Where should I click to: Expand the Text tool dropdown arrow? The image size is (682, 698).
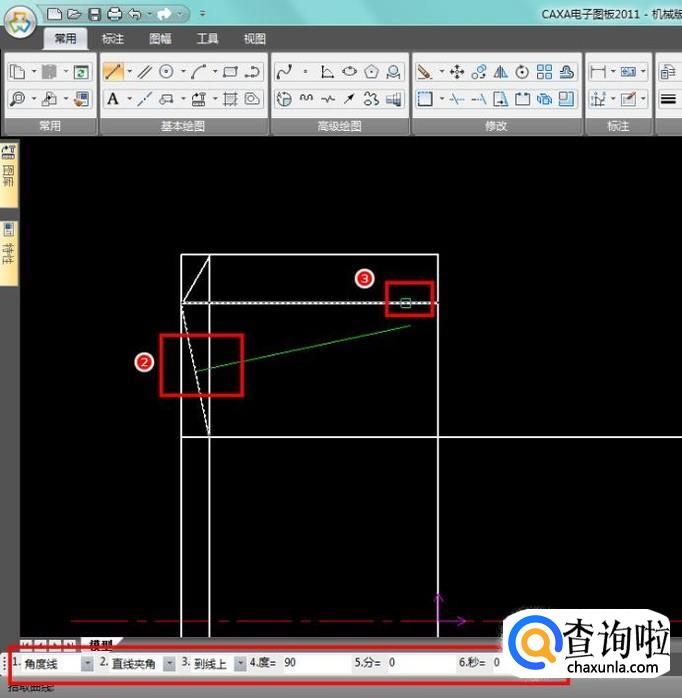click(130, 98)
